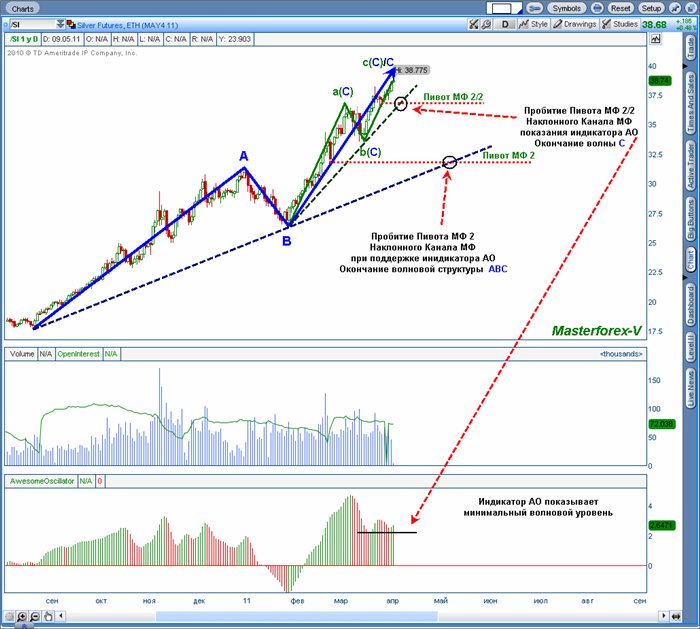Image resolution: width=700 pixels, height=629 pixels.
Task: Click the 72.038 open interest value bubble
Action: [x=662, y=424]
